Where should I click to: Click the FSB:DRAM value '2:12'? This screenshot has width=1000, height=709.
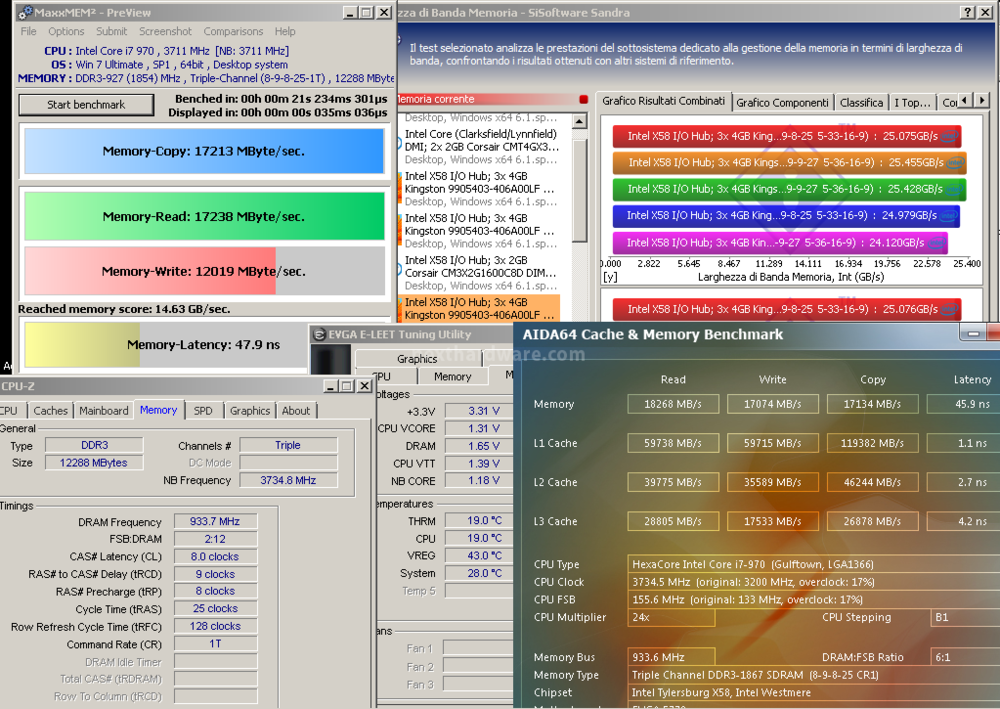point(216,539)
